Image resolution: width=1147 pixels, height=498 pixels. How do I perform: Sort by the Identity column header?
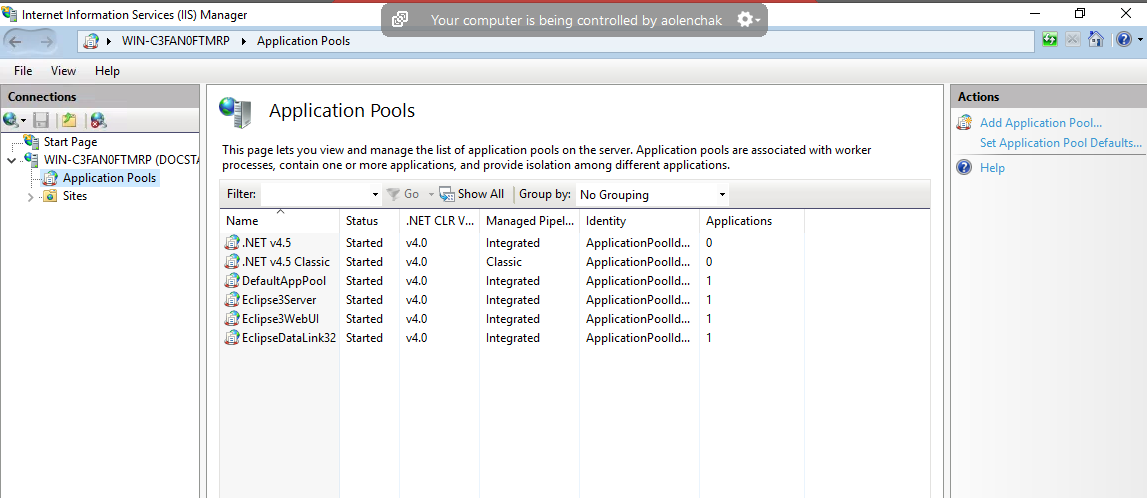point(639,220)
